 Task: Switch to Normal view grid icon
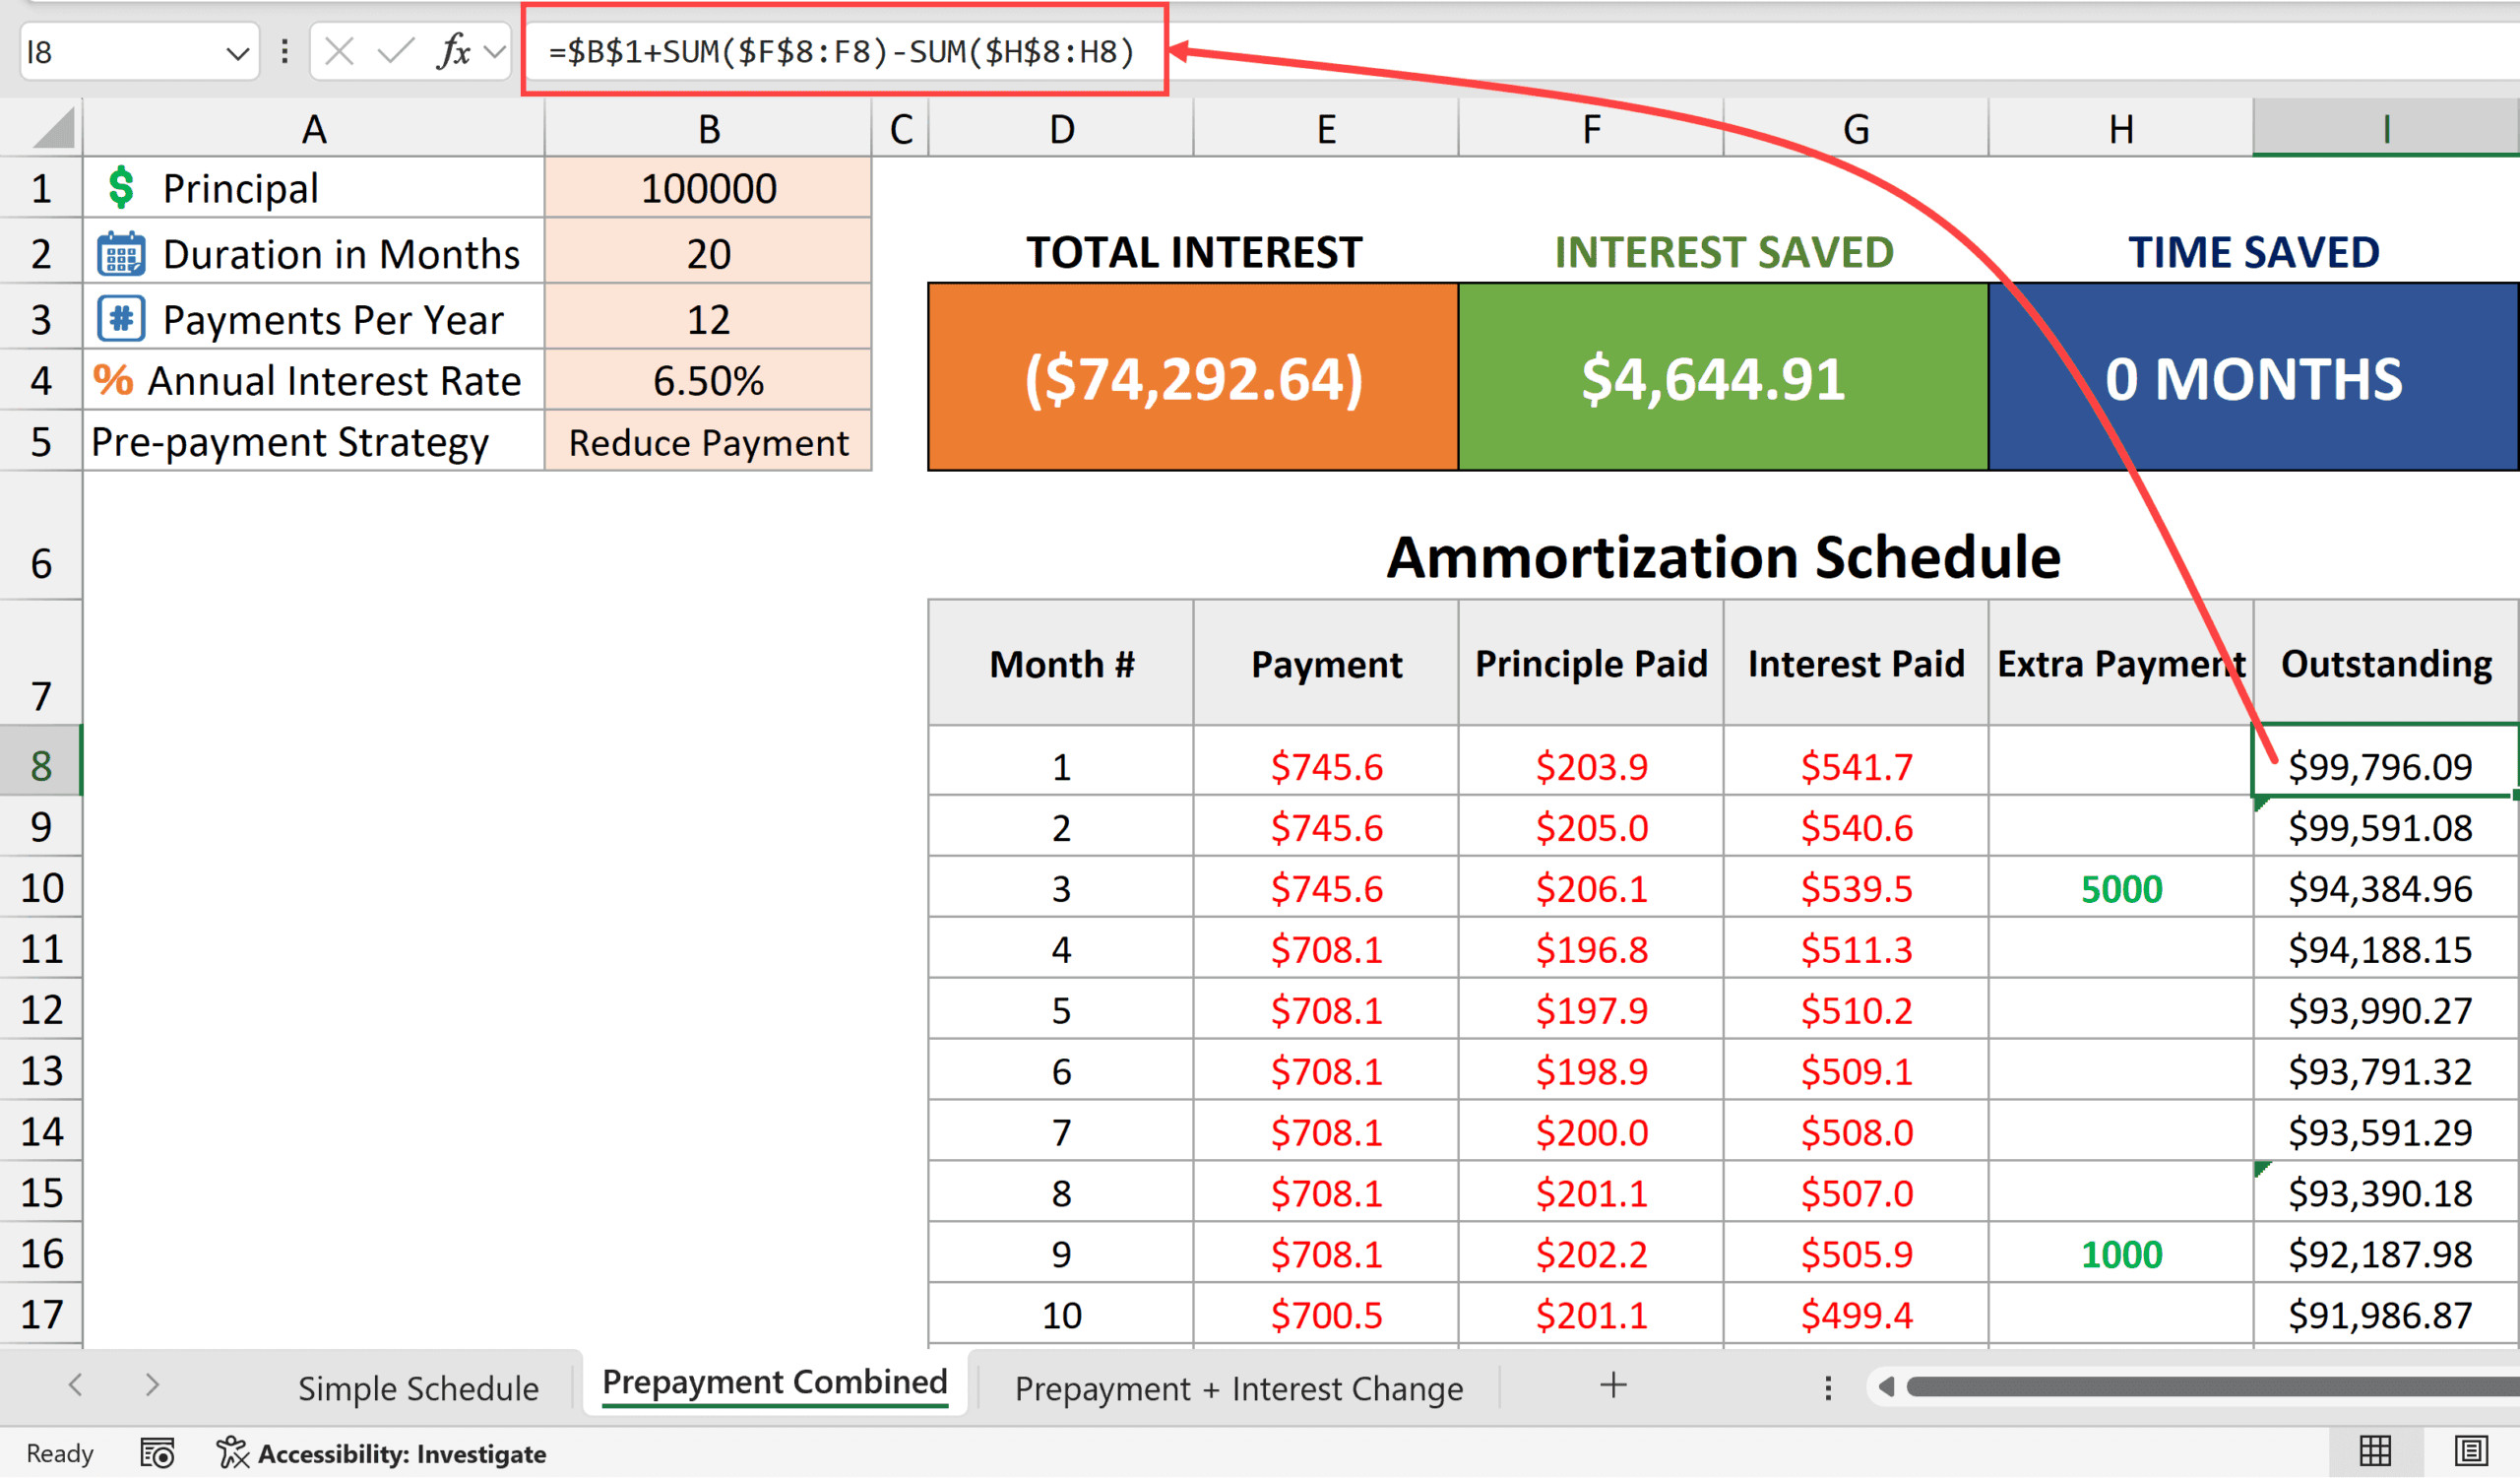click(2375, 1451)
